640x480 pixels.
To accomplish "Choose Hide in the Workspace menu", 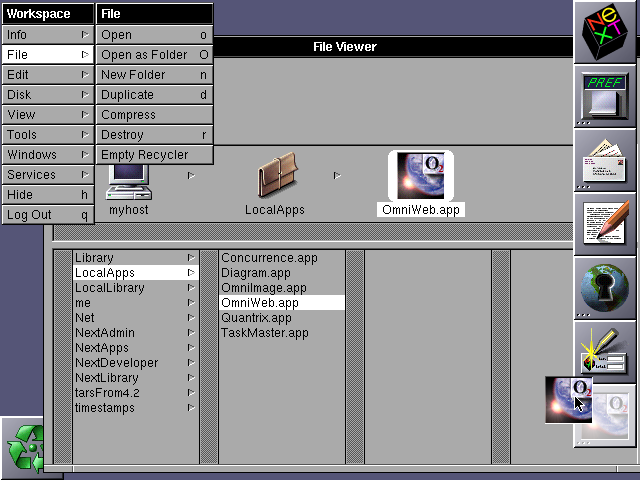I will (48, 195).
